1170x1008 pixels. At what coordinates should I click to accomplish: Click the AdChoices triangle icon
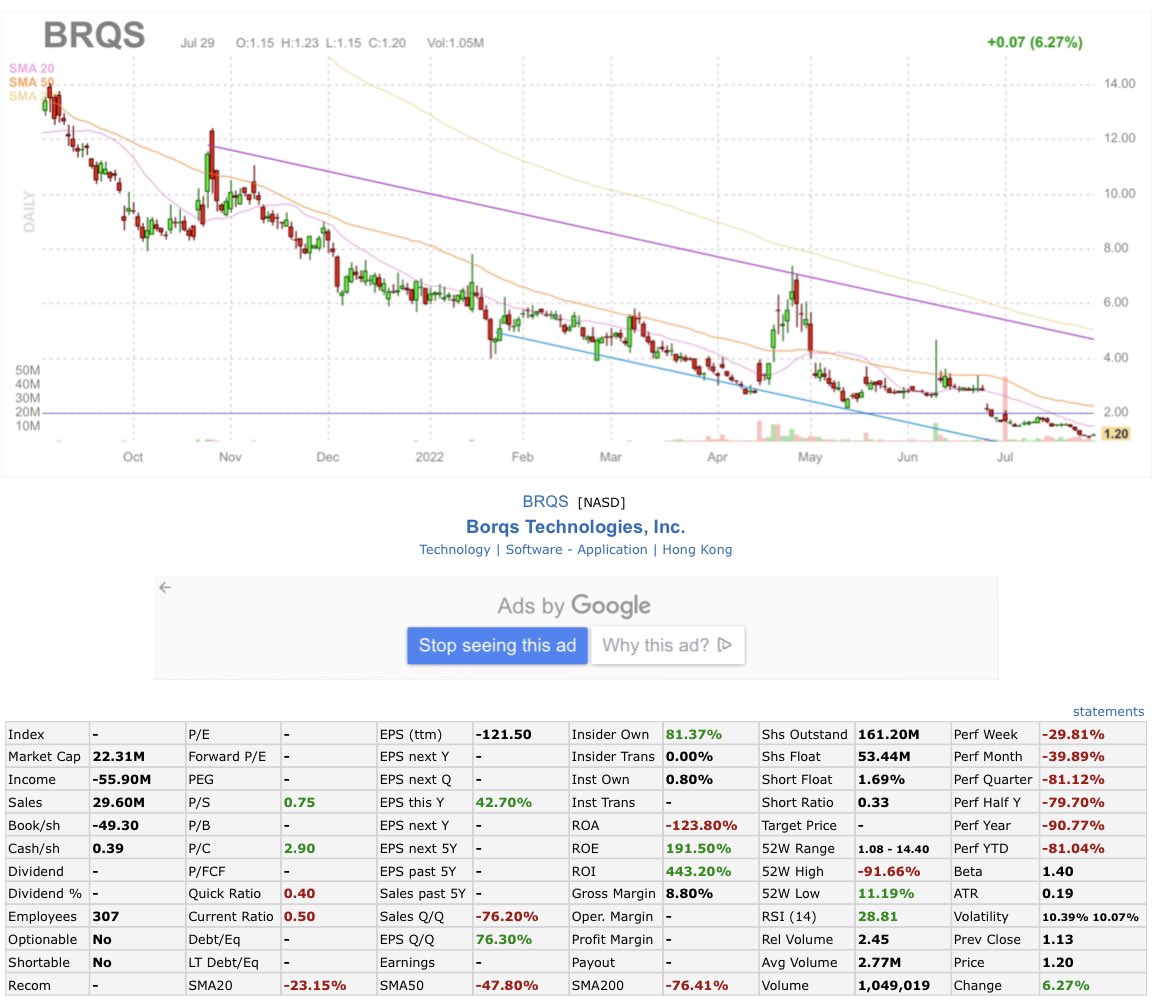(725, 645)
